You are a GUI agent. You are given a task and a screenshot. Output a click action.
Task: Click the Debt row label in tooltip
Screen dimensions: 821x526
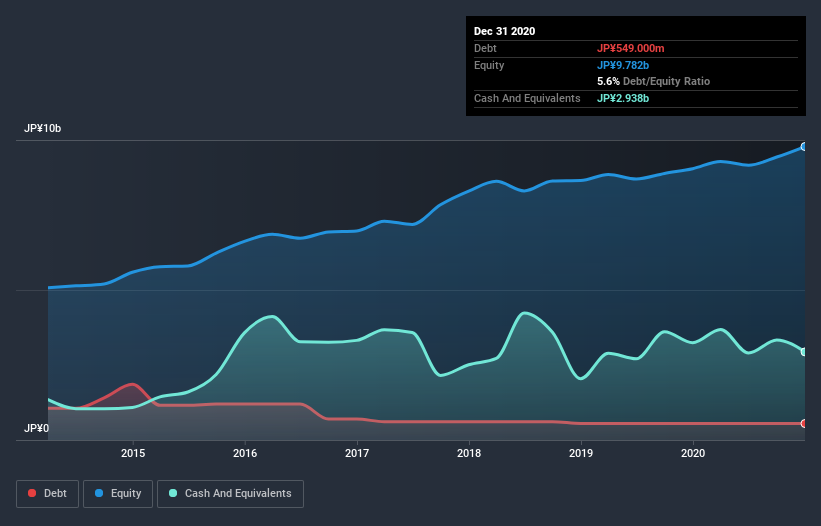click(x=485, y=48)
